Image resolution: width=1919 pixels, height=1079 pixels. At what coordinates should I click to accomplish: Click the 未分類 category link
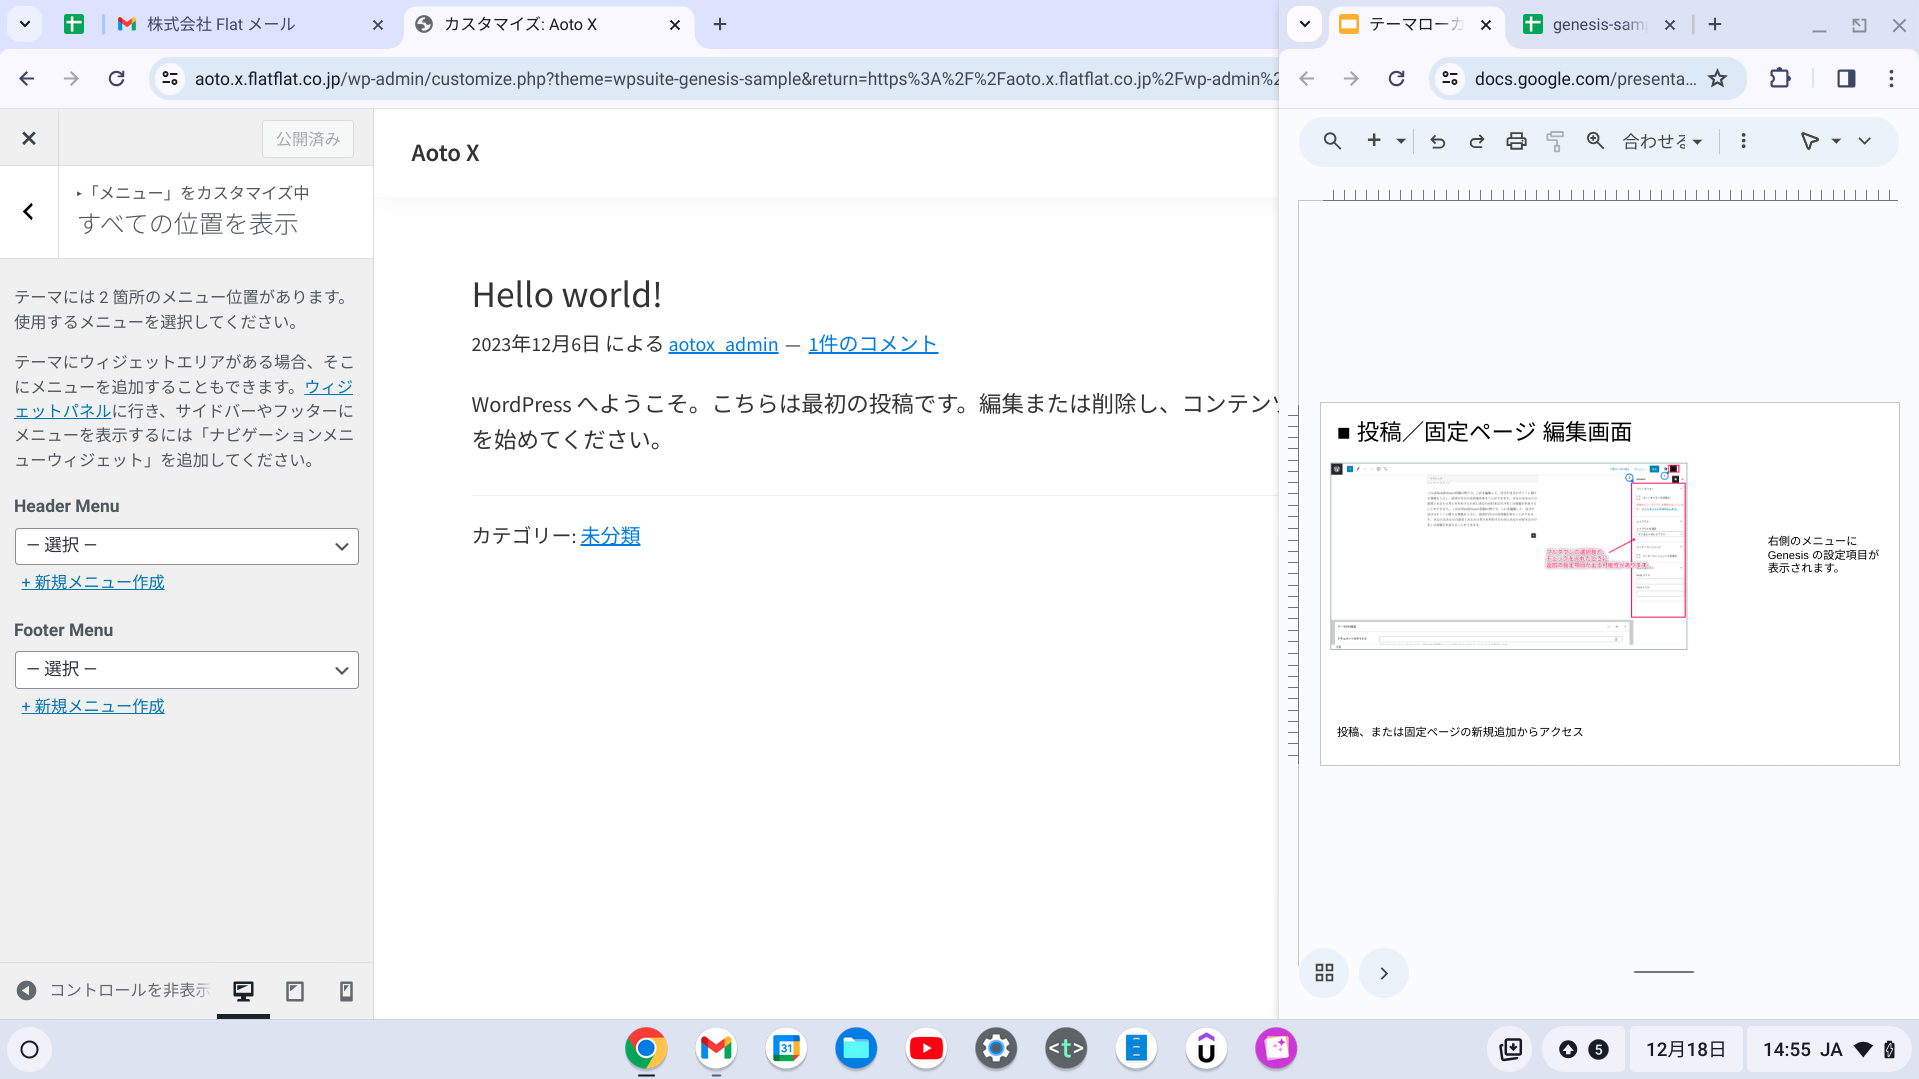point(610,536)
